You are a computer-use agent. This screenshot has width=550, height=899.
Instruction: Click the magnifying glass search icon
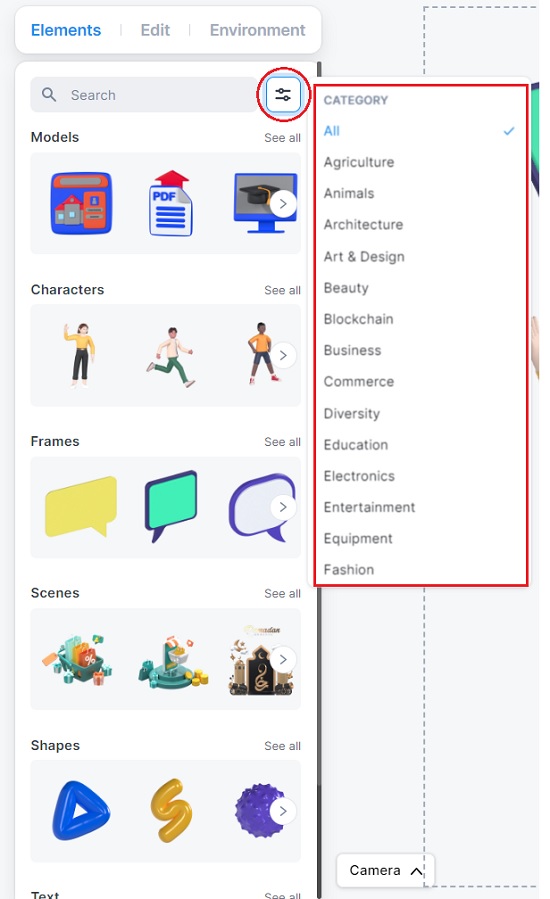point(49,95)
